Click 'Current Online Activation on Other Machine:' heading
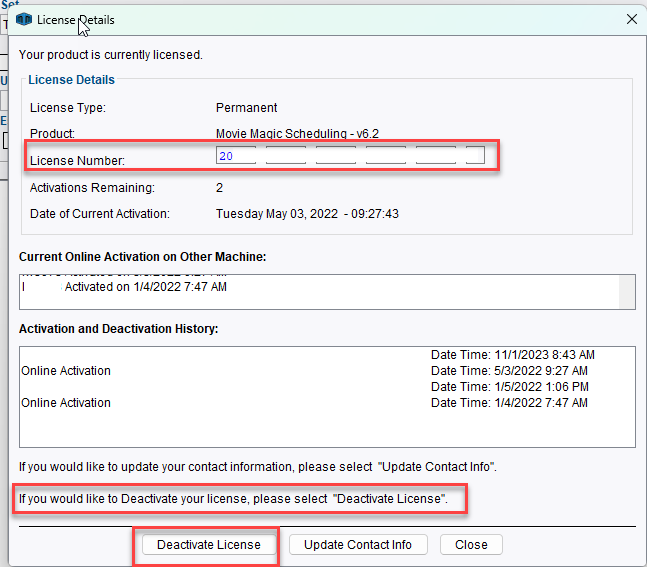Image resolution: width=647 pixels, height=567 pixels. 142,257
